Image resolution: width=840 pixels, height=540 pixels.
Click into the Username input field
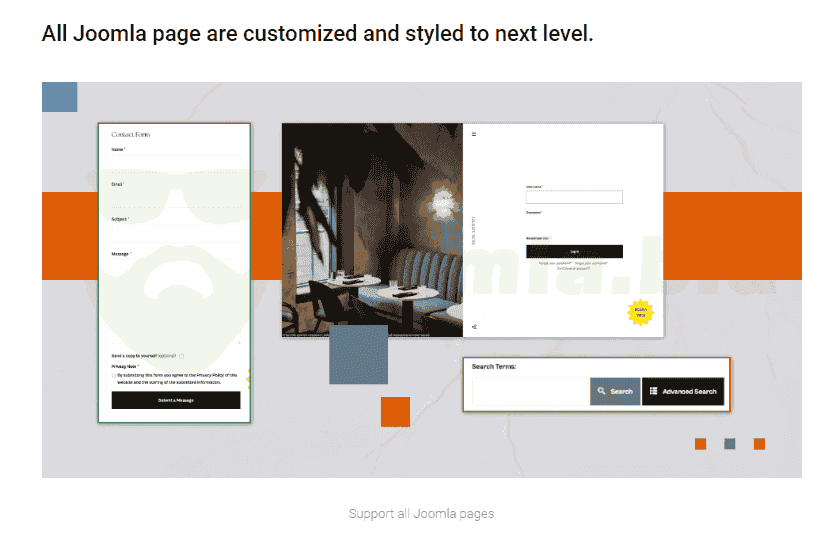click(x=574, y=197)
